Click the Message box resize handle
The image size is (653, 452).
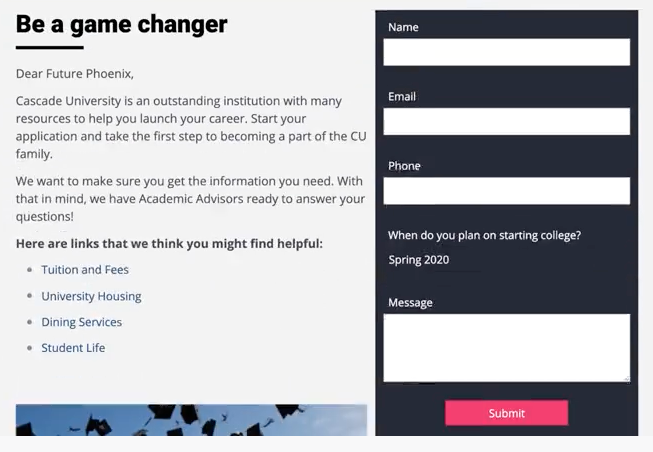pyautogui.click(x=626, y=378)
